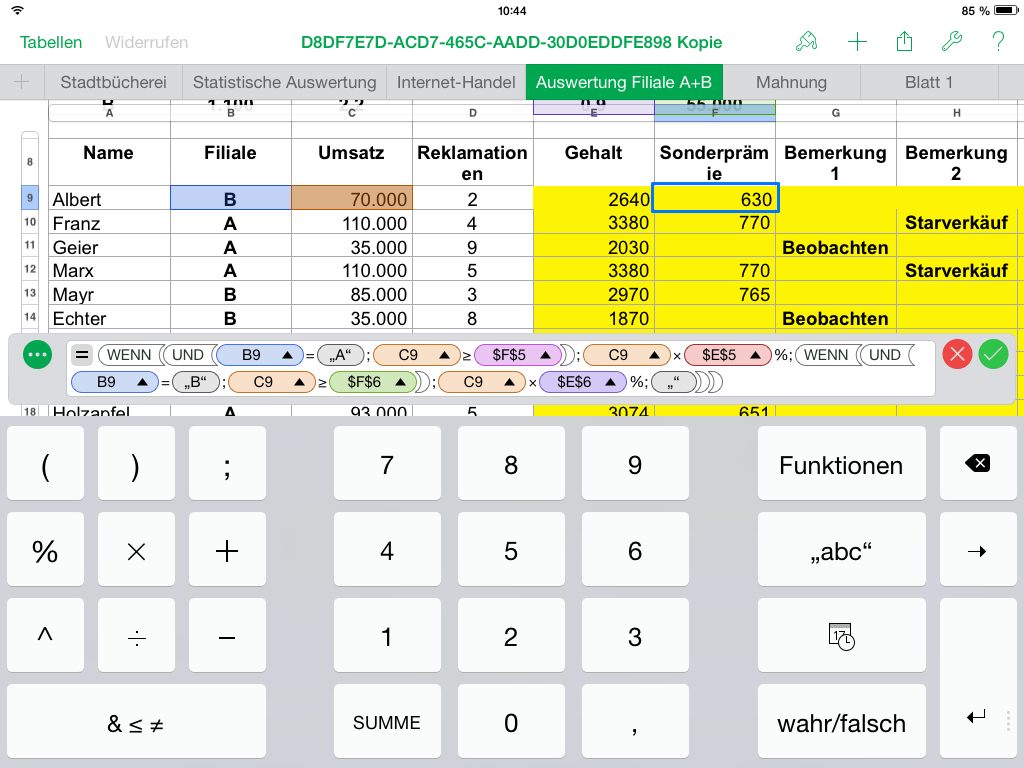Confirm the formula with the green checkmark
Screen dimensions: 1024x768
coord(992,354)
